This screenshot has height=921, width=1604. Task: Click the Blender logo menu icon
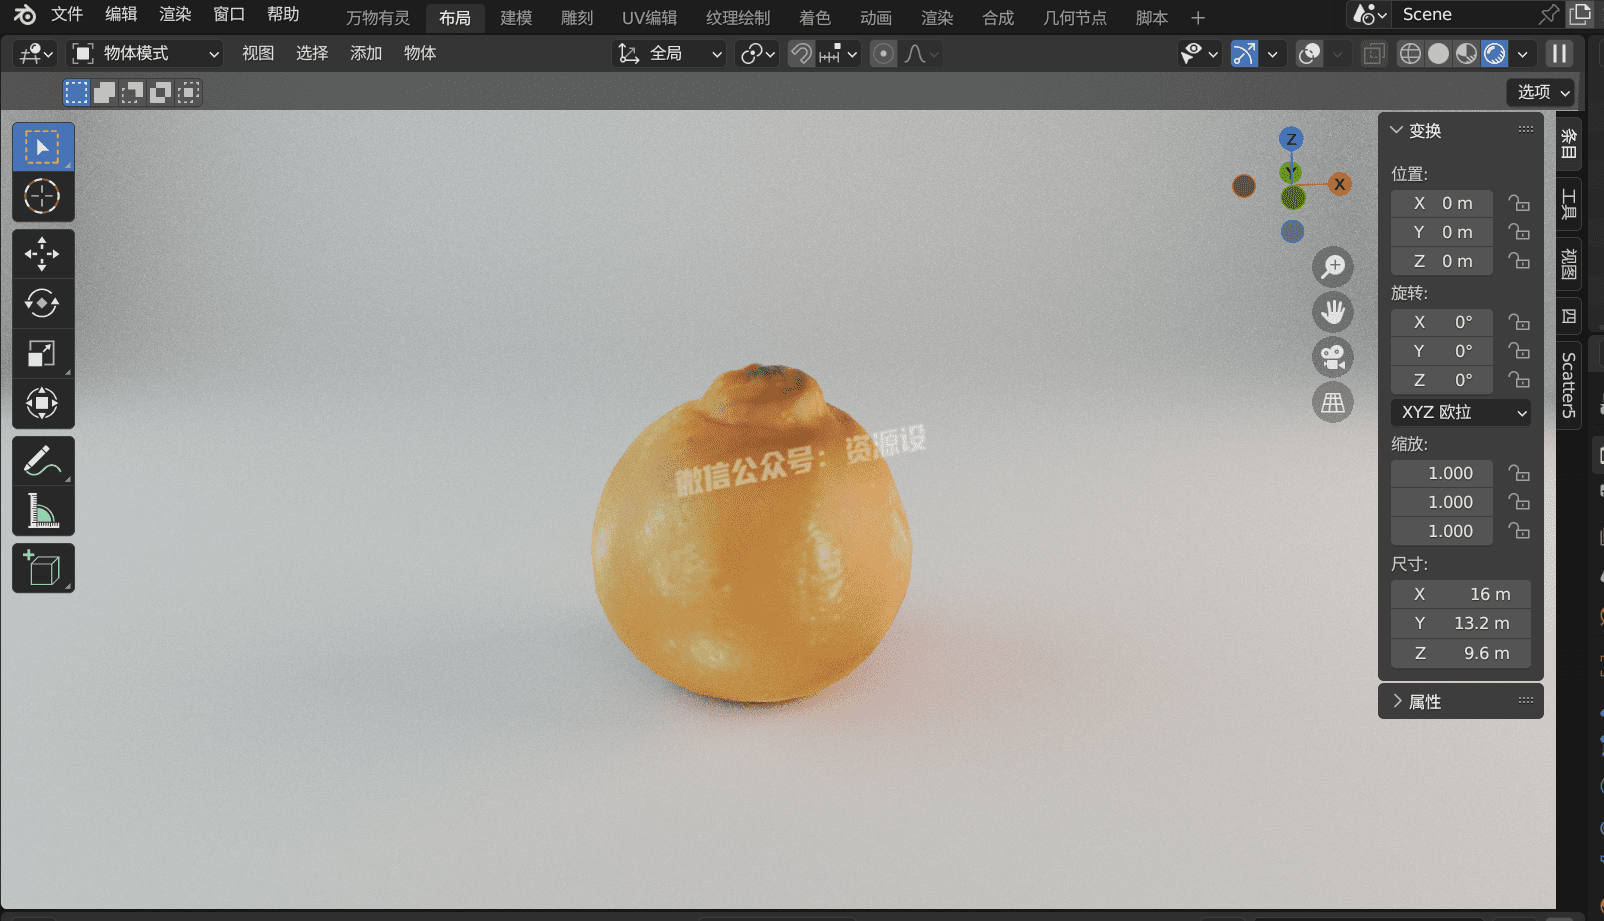[24, 15]
